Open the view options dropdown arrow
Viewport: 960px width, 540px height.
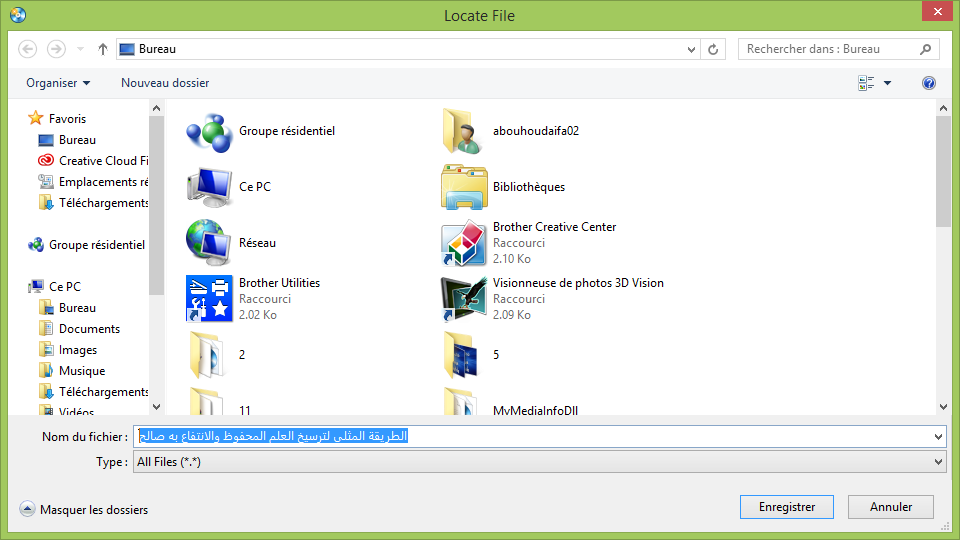(887, 83)
